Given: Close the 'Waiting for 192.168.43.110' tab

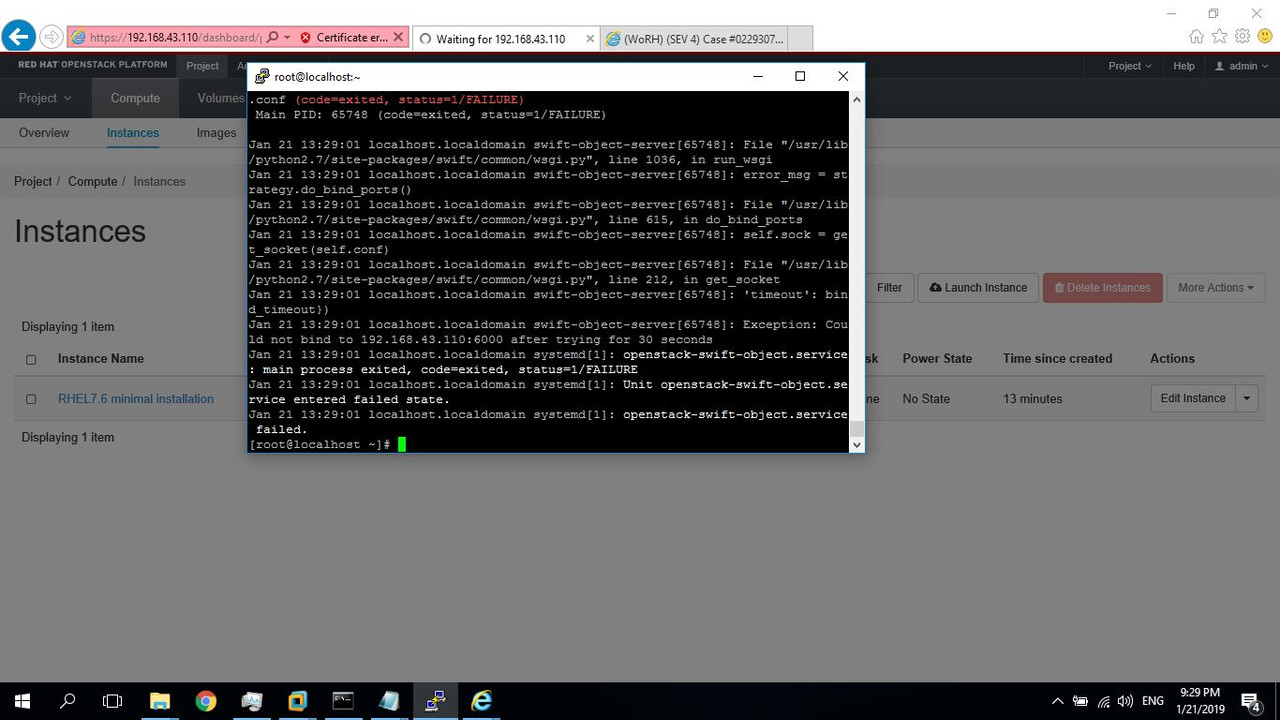Looking at the screenshot, I should (x=590, y=39).
